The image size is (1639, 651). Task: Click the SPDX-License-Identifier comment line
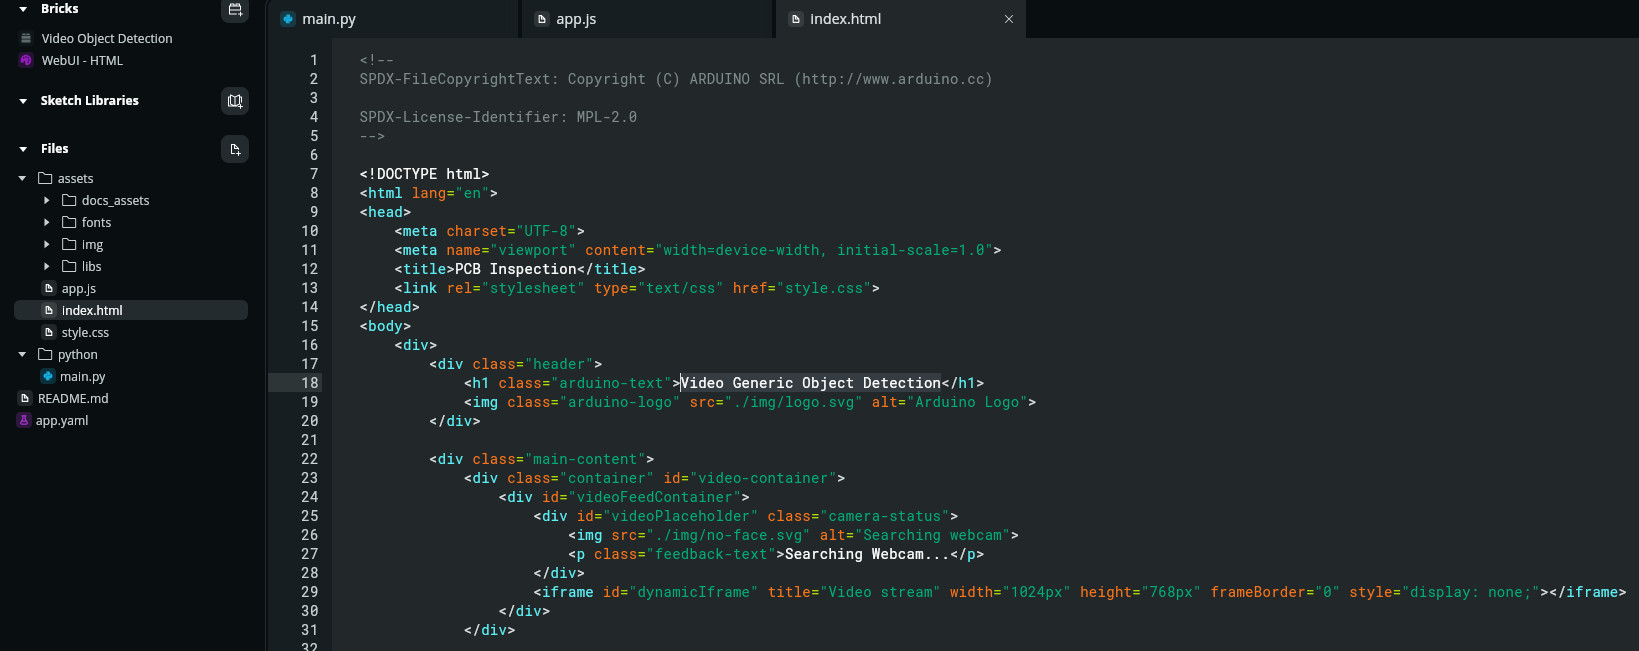tap(498, 117)
